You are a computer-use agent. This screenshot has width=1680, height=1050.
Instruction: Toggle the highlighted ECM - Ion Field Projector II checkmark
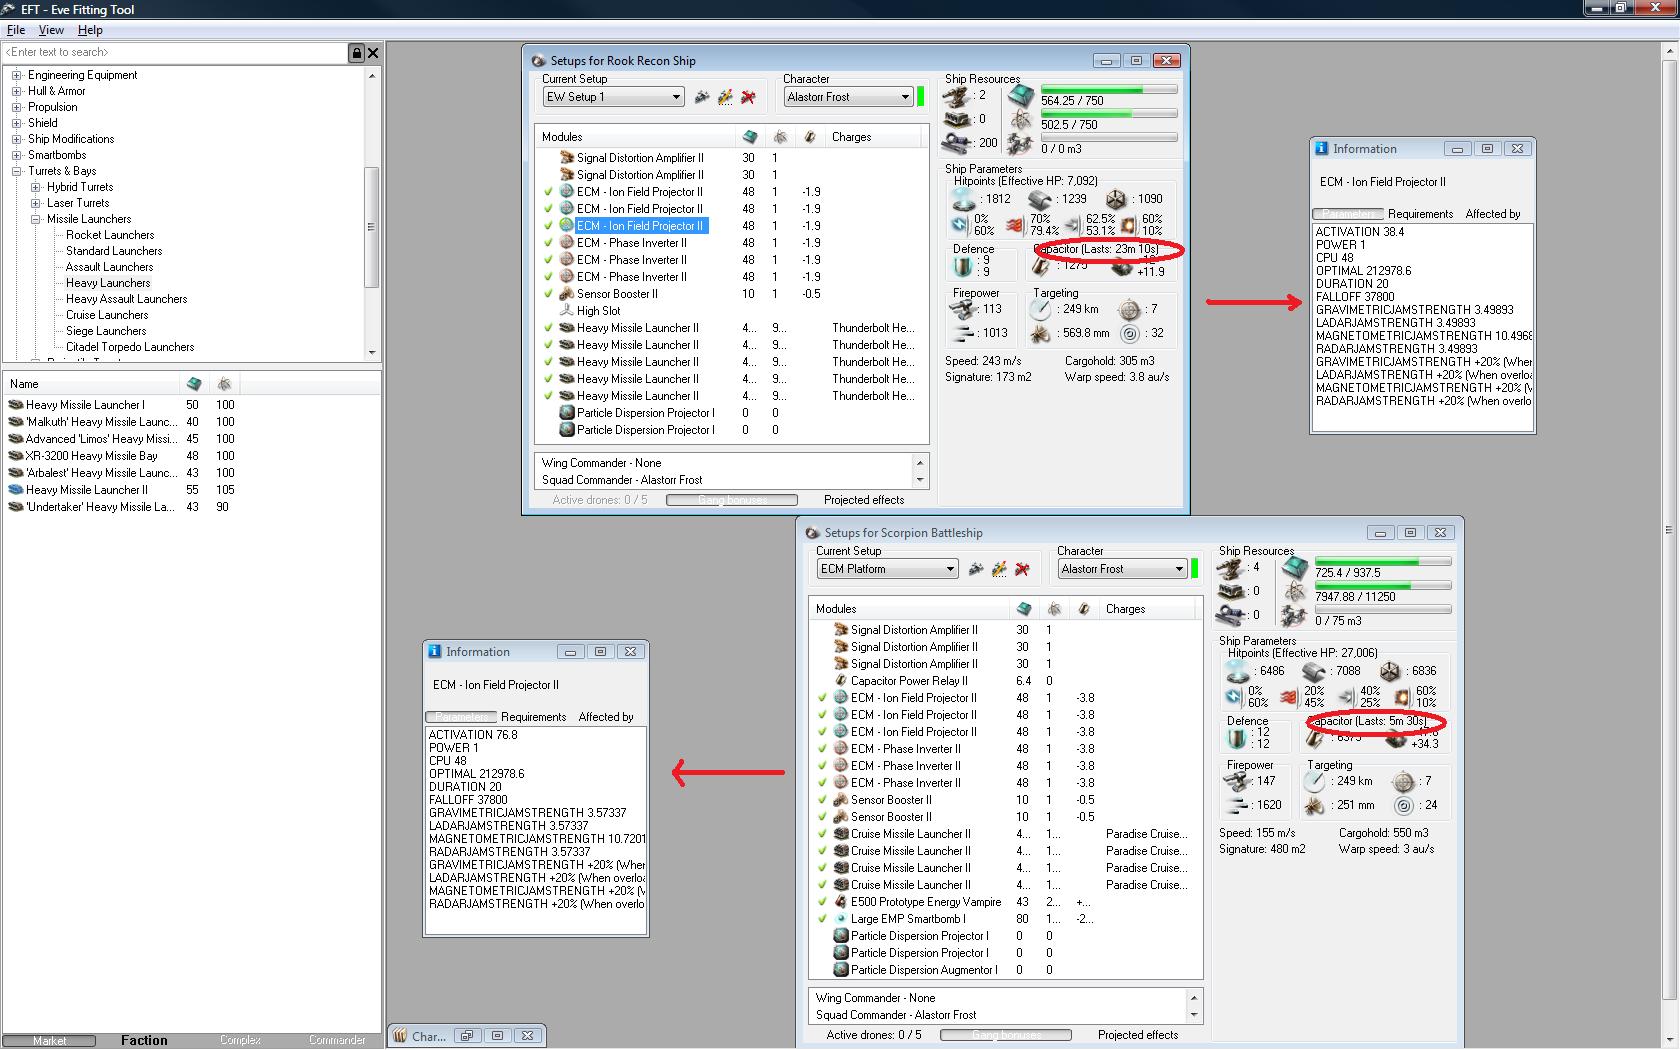pyautogui.click(x=548, y=226)
